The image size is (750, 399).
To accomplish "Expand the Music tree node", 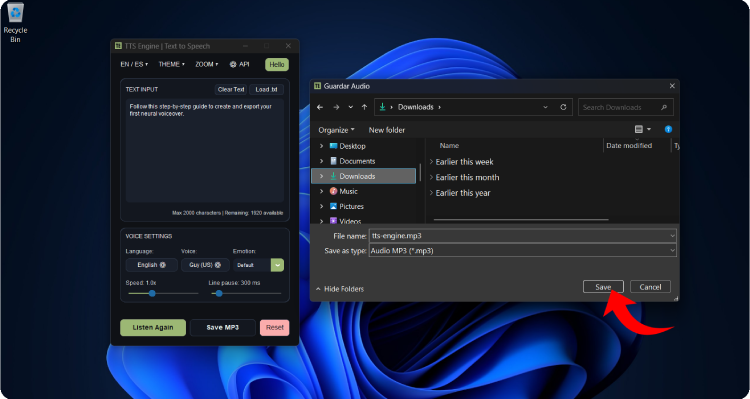I will pyautogui.click(x=321, y=191).
